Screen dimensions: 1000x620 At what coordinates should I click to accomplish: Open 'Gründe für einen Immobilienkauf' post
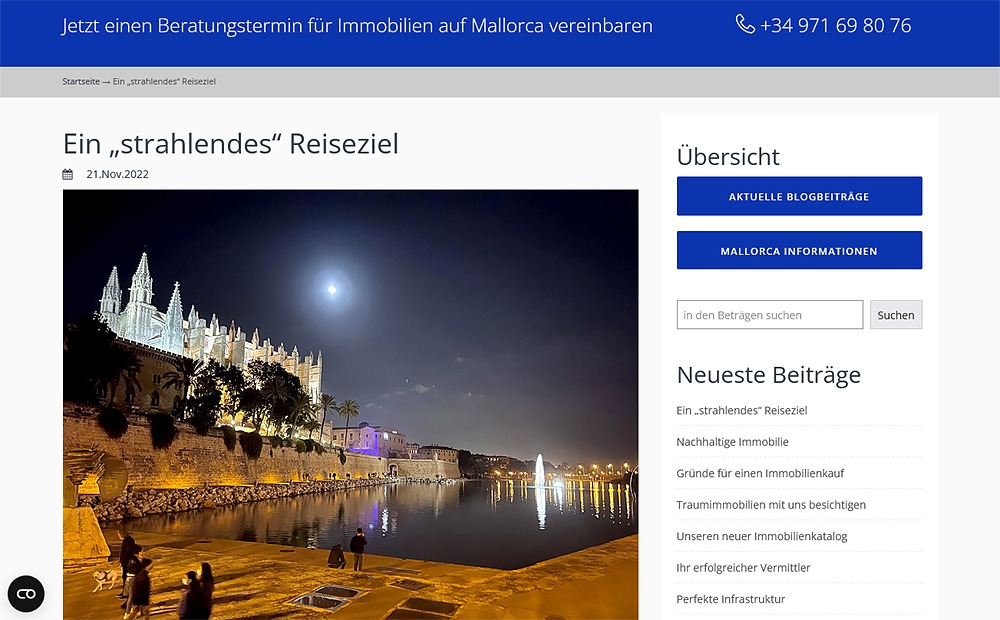[760, 473]
